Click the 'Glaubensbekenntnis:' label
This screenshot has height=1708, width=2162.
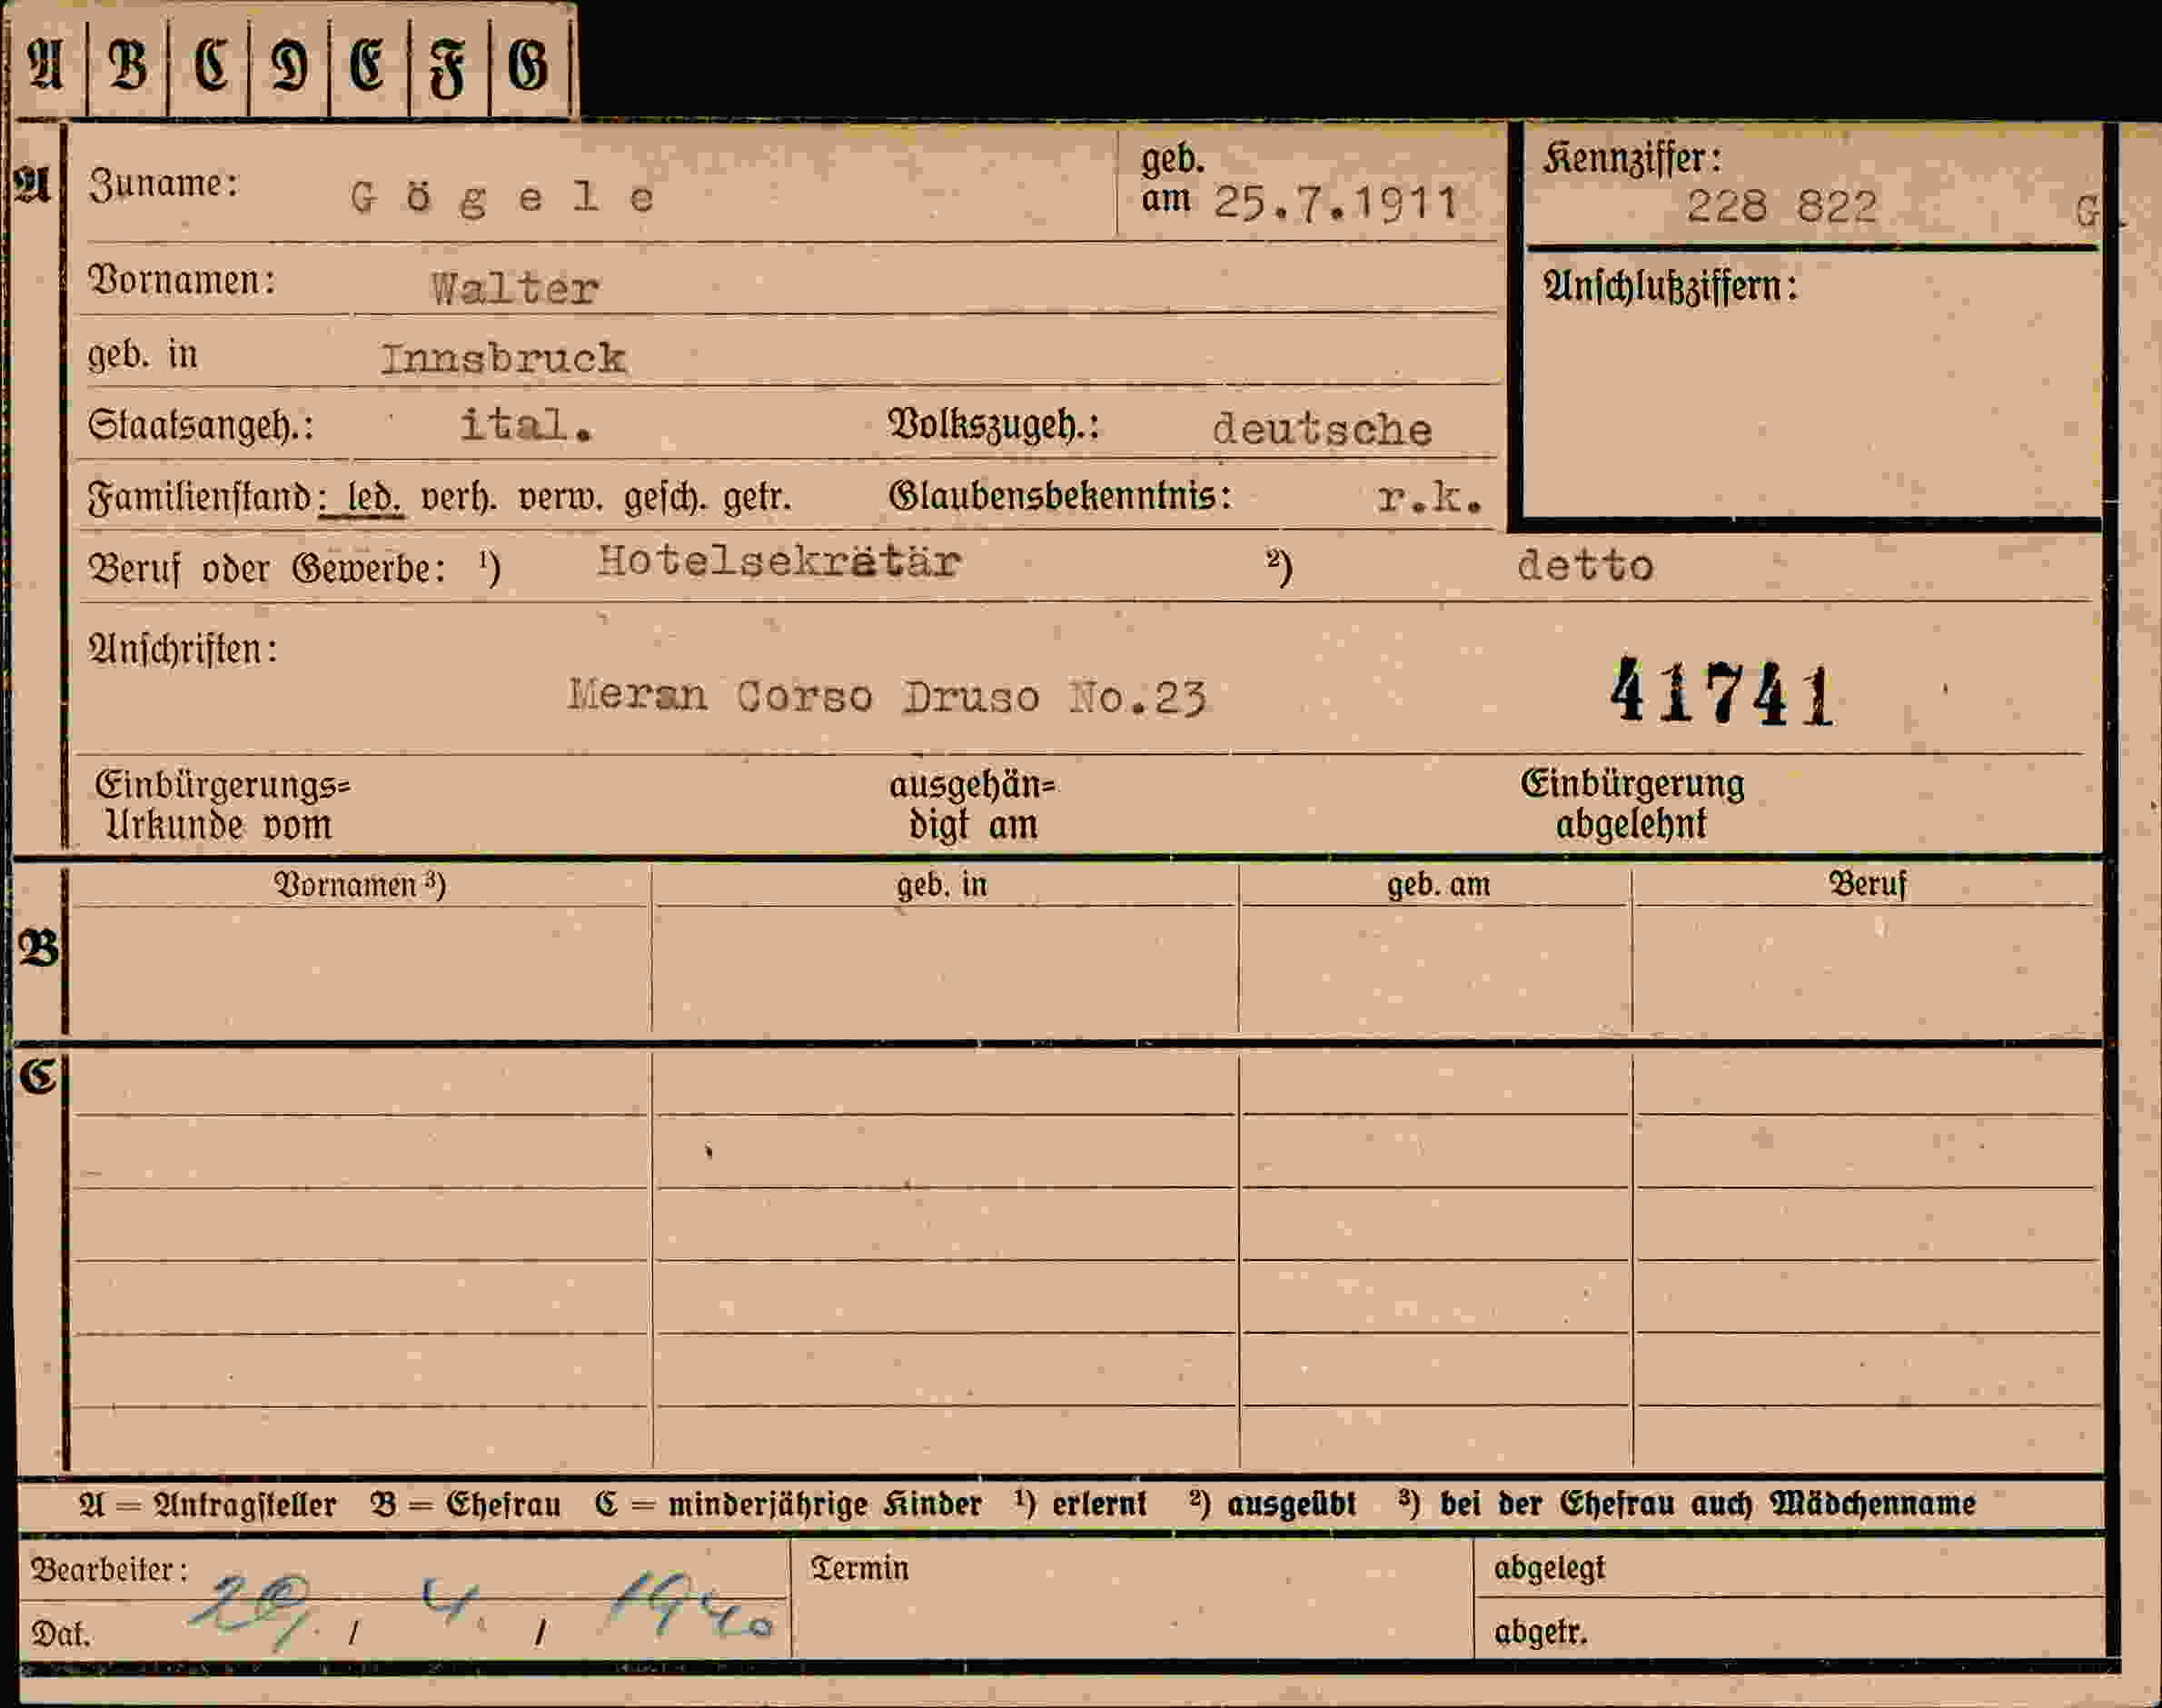(x=1060, y=496)
